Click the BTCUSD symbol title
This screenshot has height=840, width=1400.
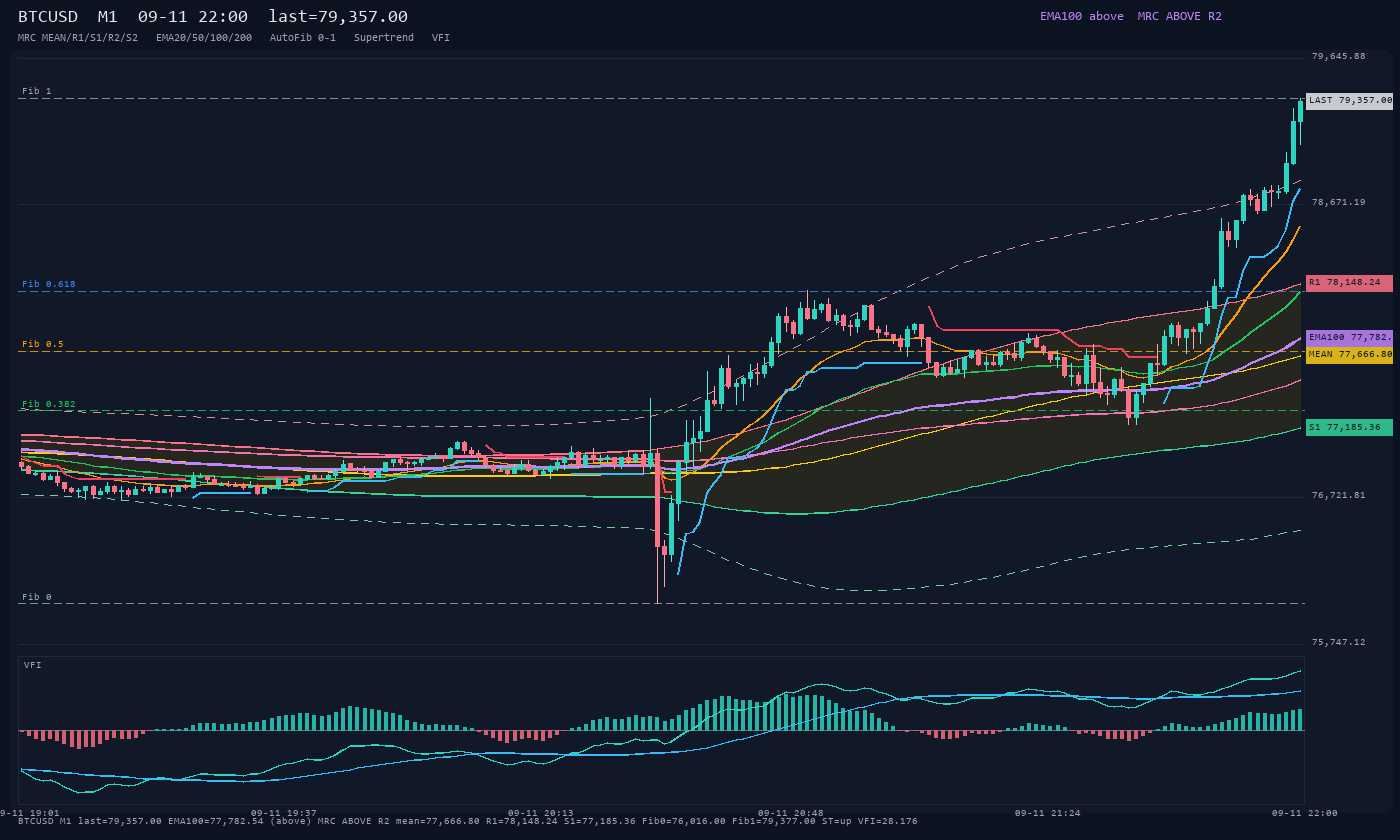(48, 16)
